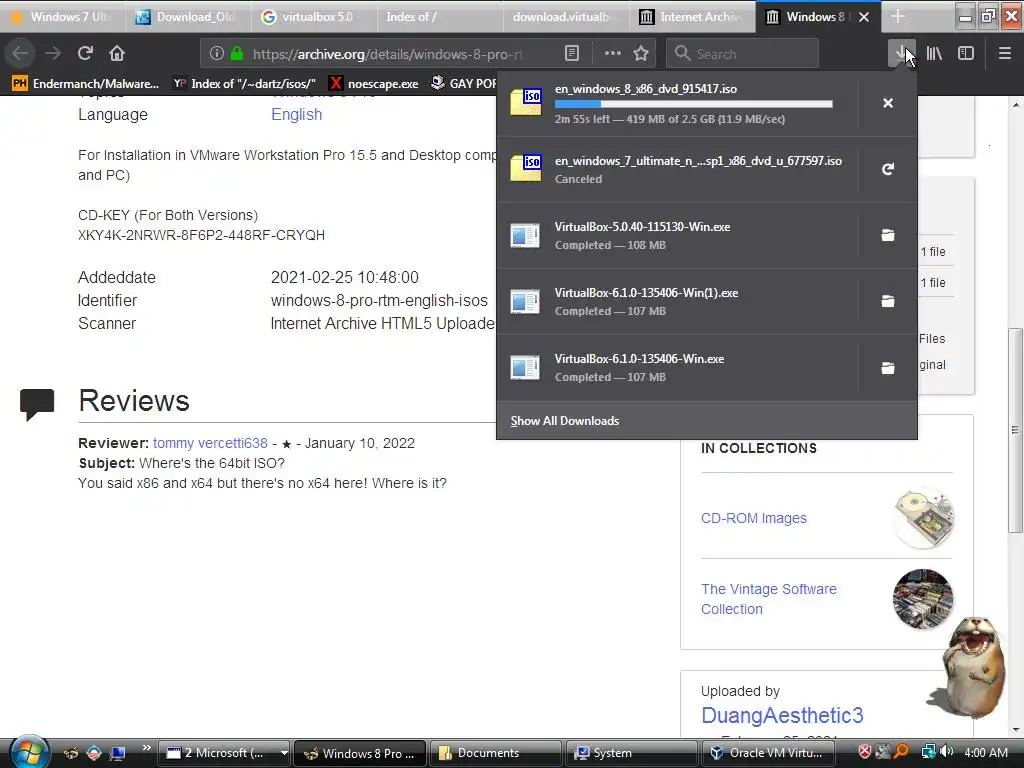The image size is (1024, 768).
Task: Open containing folder for VirtualBox-6.1.0-135406-Win.exe
Action: (888, 368)
